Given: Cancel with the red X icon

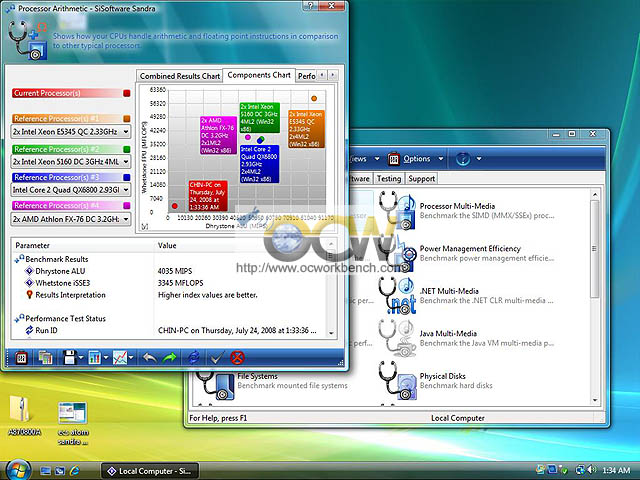Looking at the screenshot, I should coord(237,358).
